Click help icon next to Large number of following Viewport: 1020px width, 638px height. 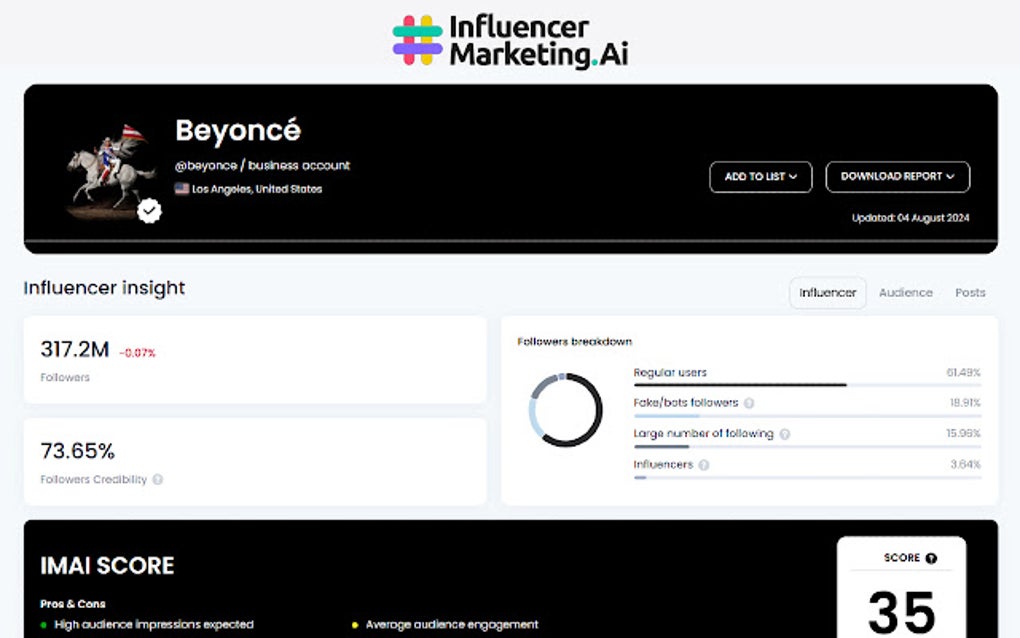[x=785, y=434]
